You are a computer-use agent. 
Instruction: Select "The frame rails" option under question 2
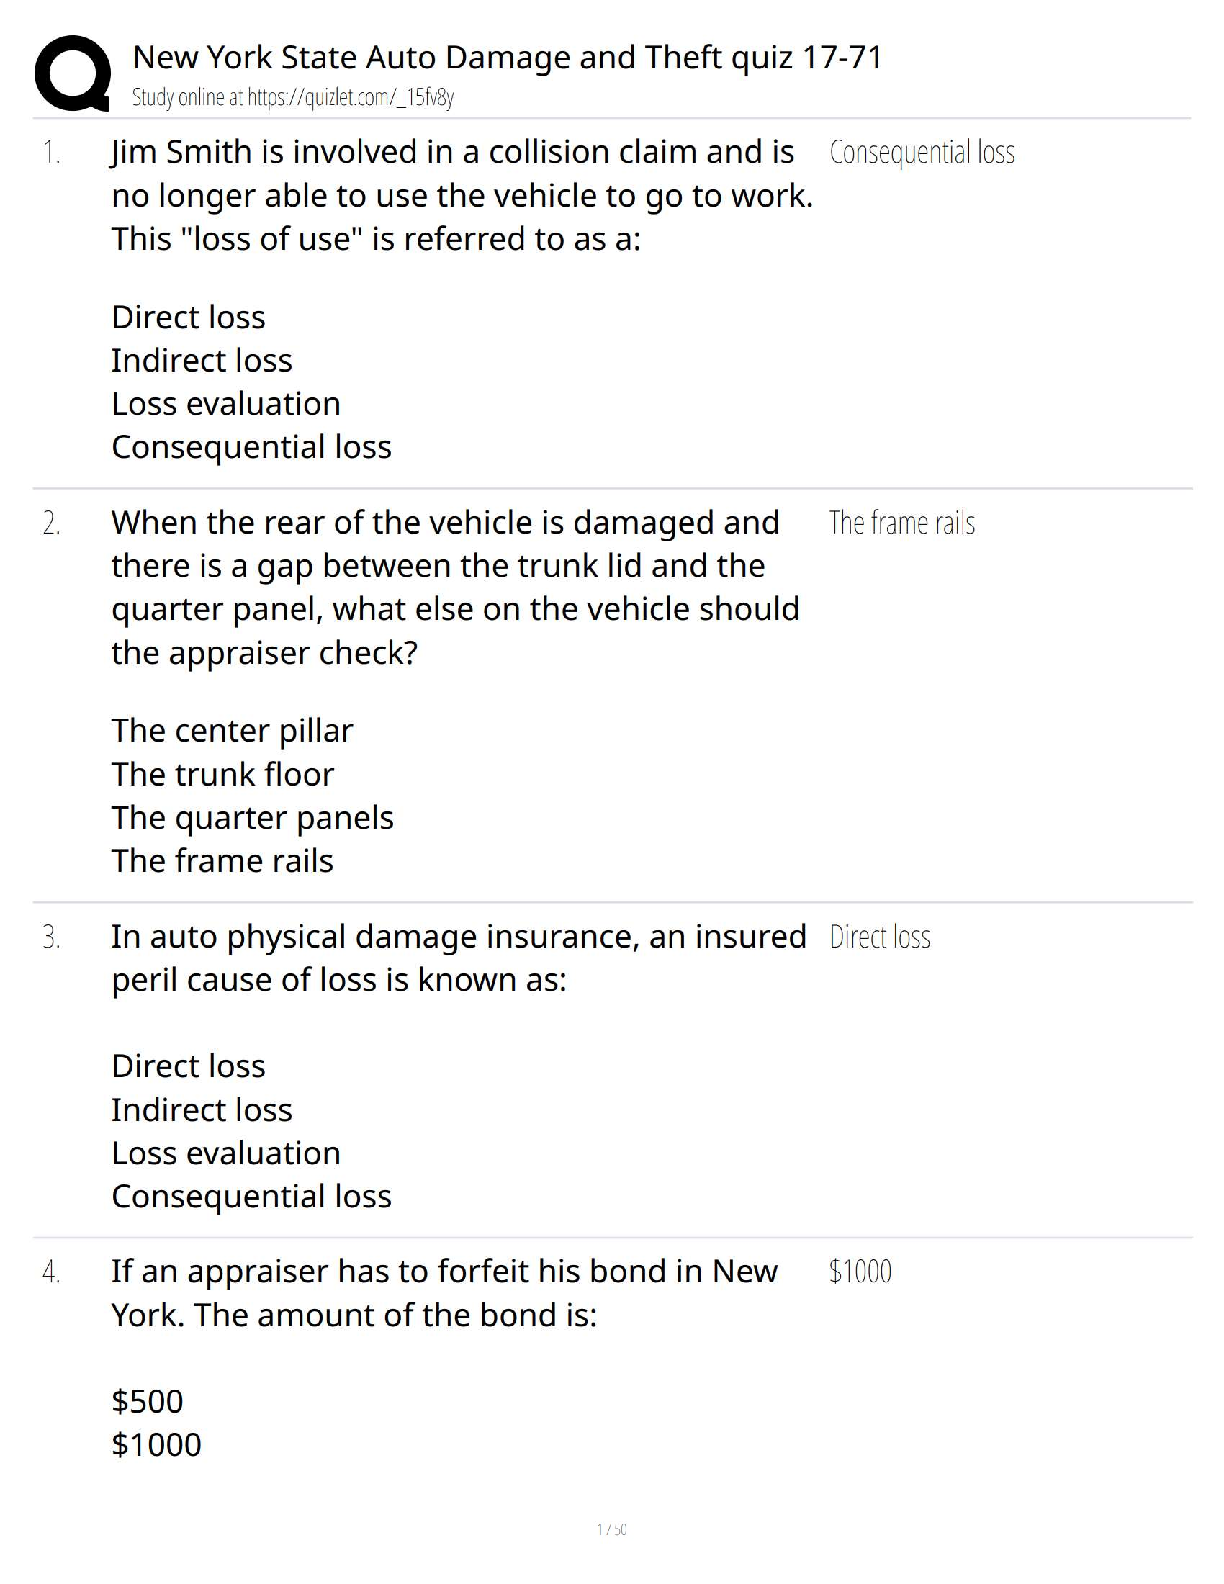coord(222,861)
